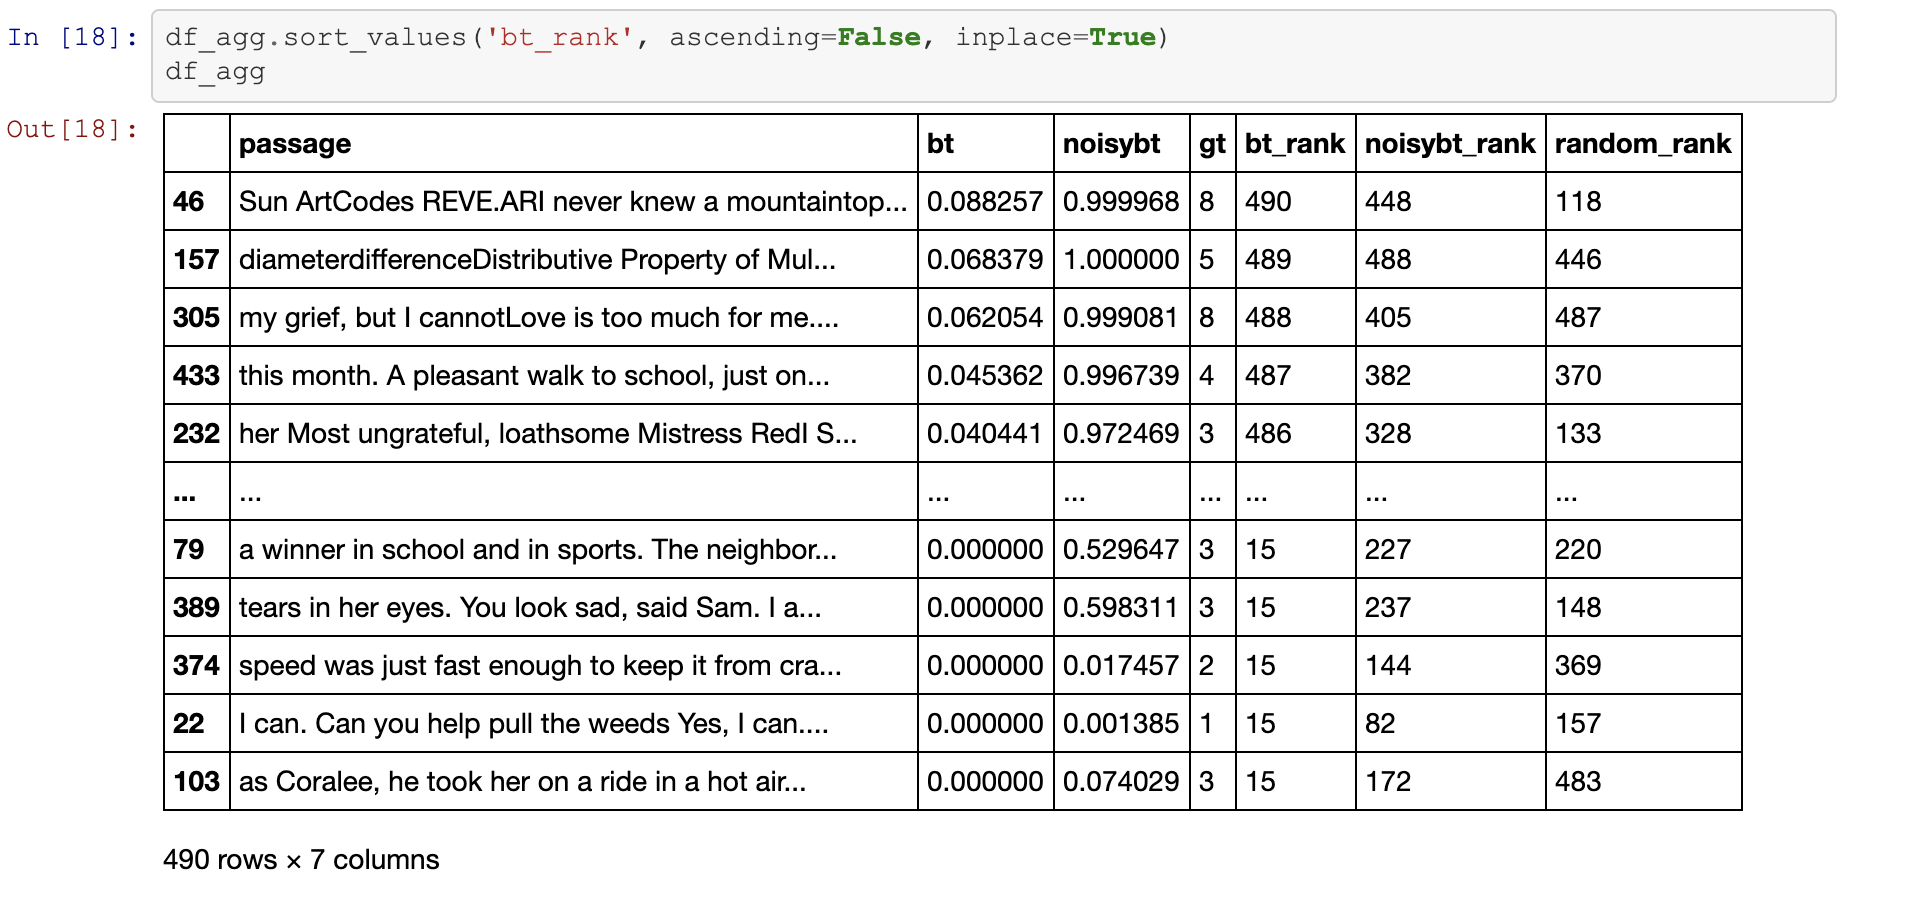Click the In [18] input prompt
This screenshot has height=900, width=1917.
(72, 38)
